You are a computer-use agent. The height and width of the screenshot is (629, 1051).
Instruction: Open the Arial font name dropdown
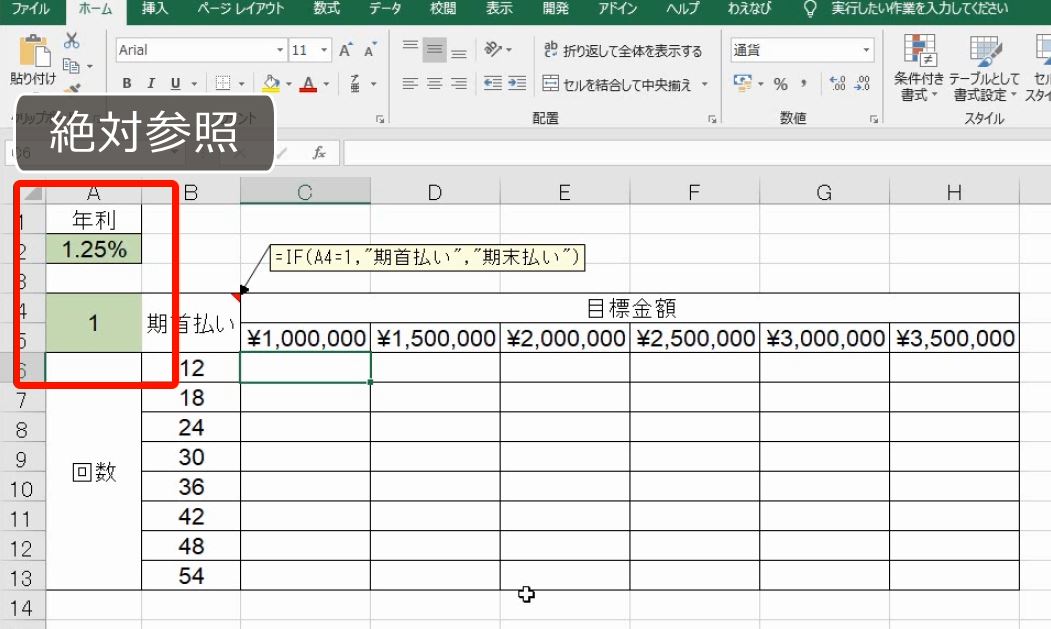coord(280,50)
